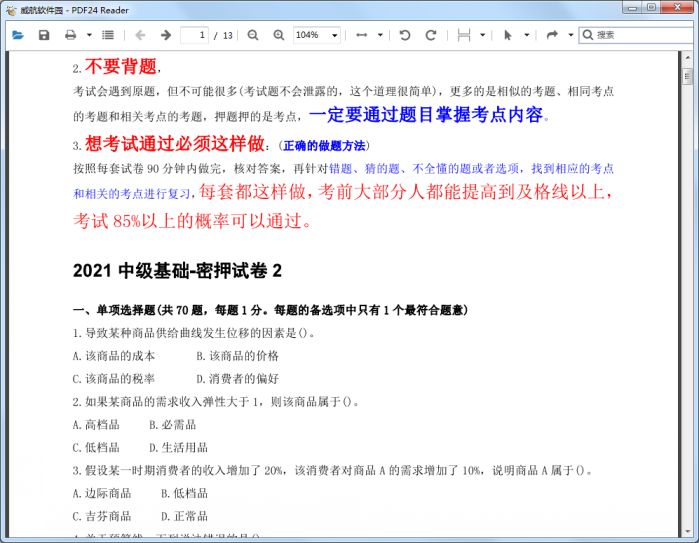Click the search magnifier icon
The image size is (699, 543).
point(588,35)
